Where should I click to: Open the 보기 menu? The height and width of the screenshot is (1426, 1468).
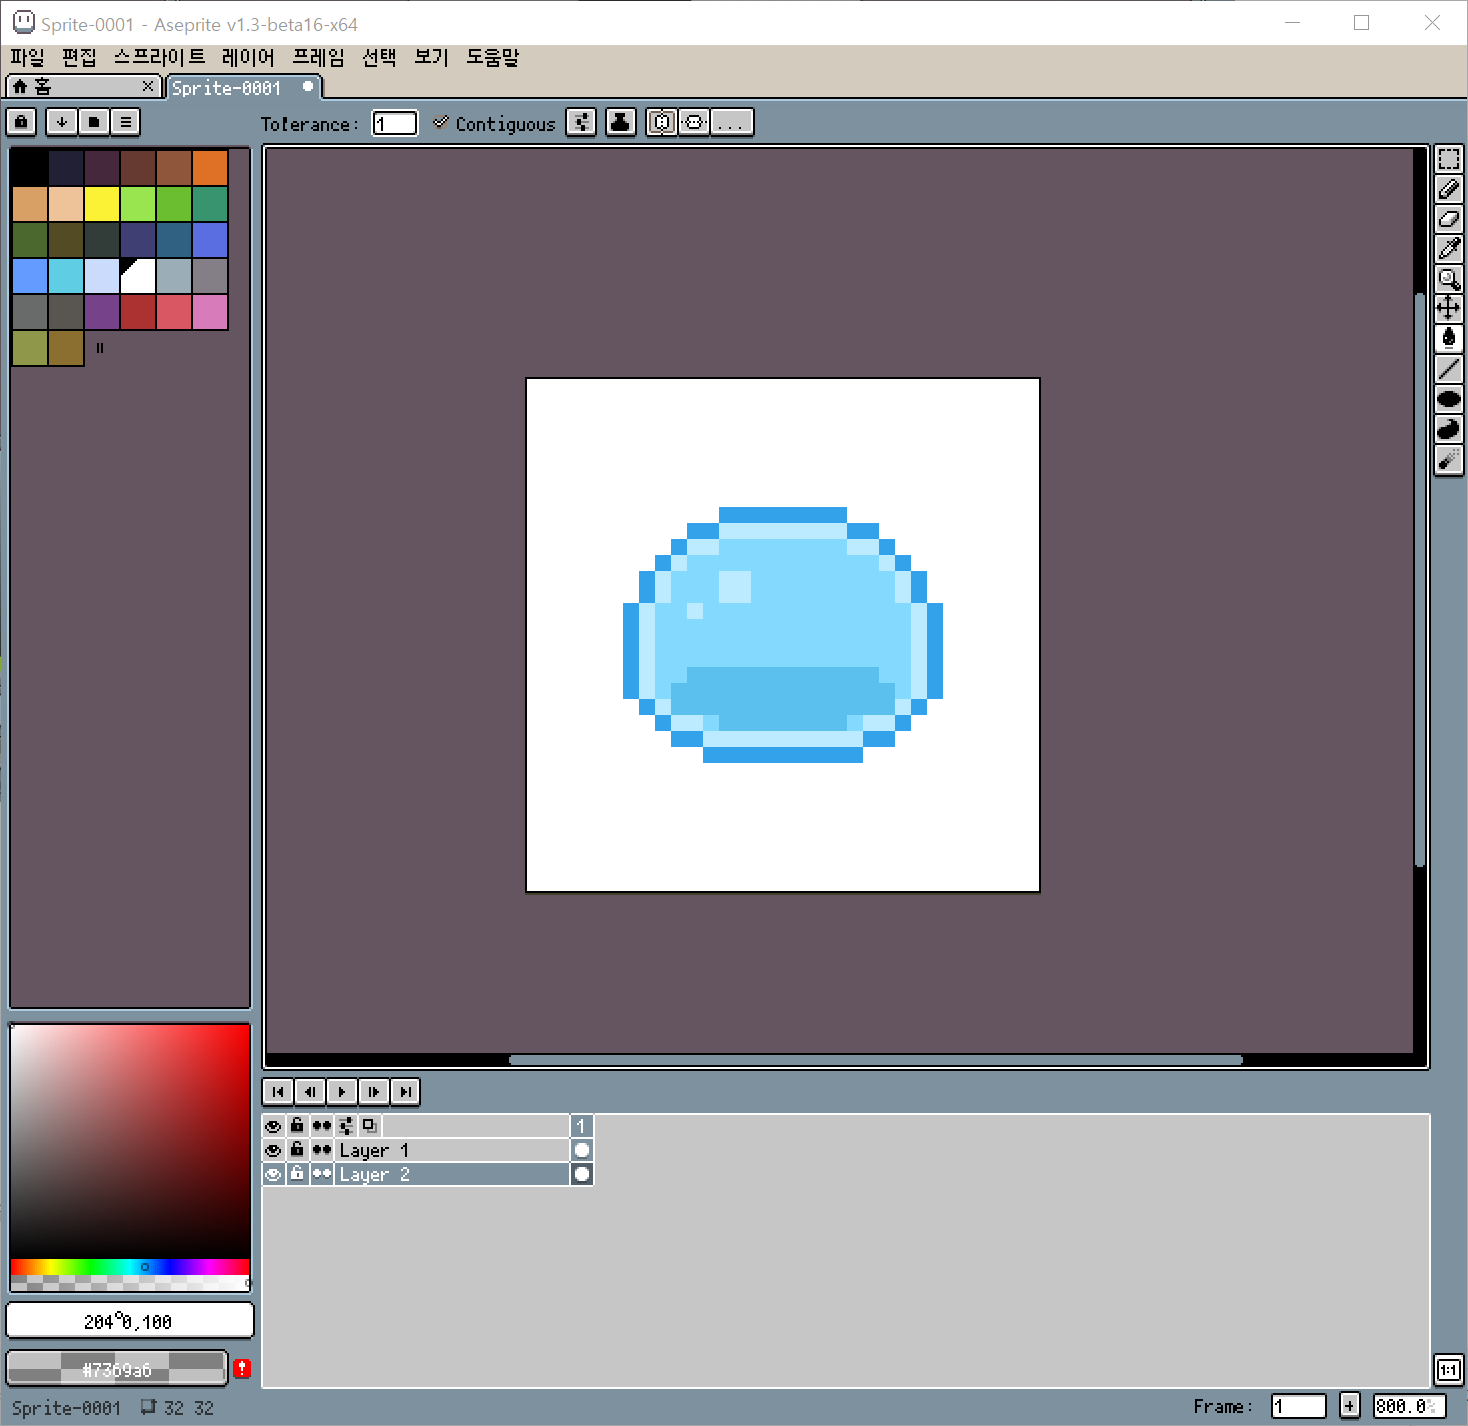pos(431,57)
